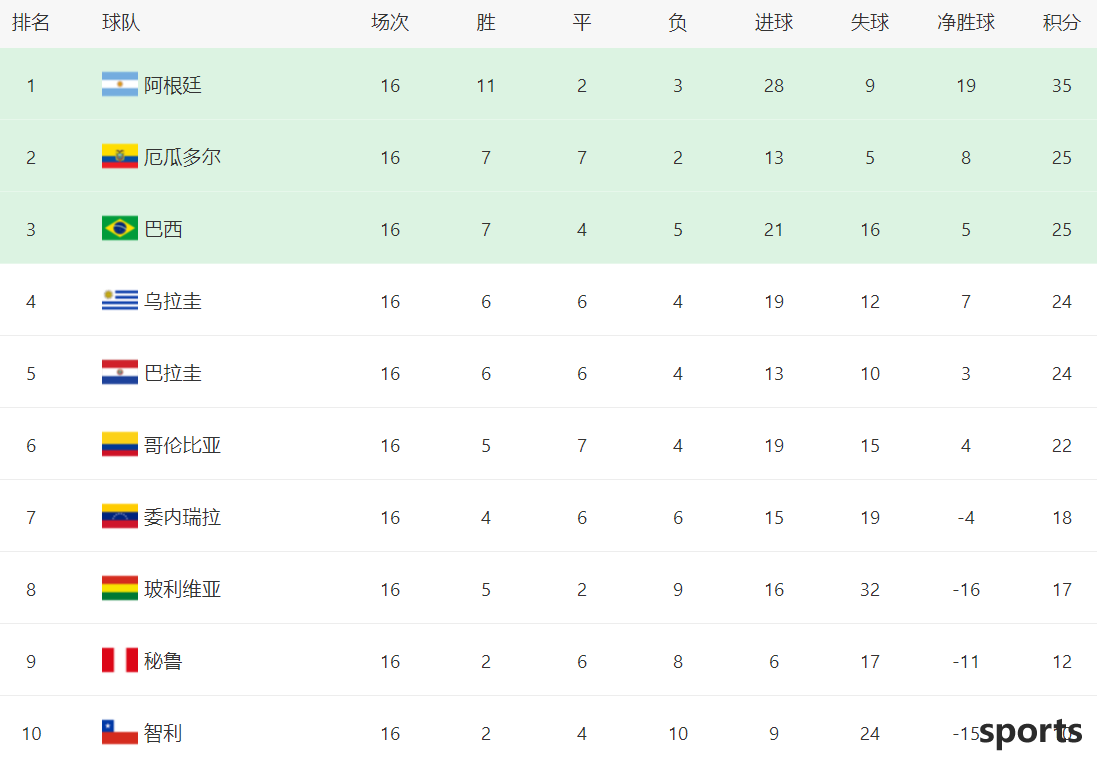Open the 玻利维亚 team name link
Image resolution: width=1097 pixels, height=763 pixels.
(183, 590)
